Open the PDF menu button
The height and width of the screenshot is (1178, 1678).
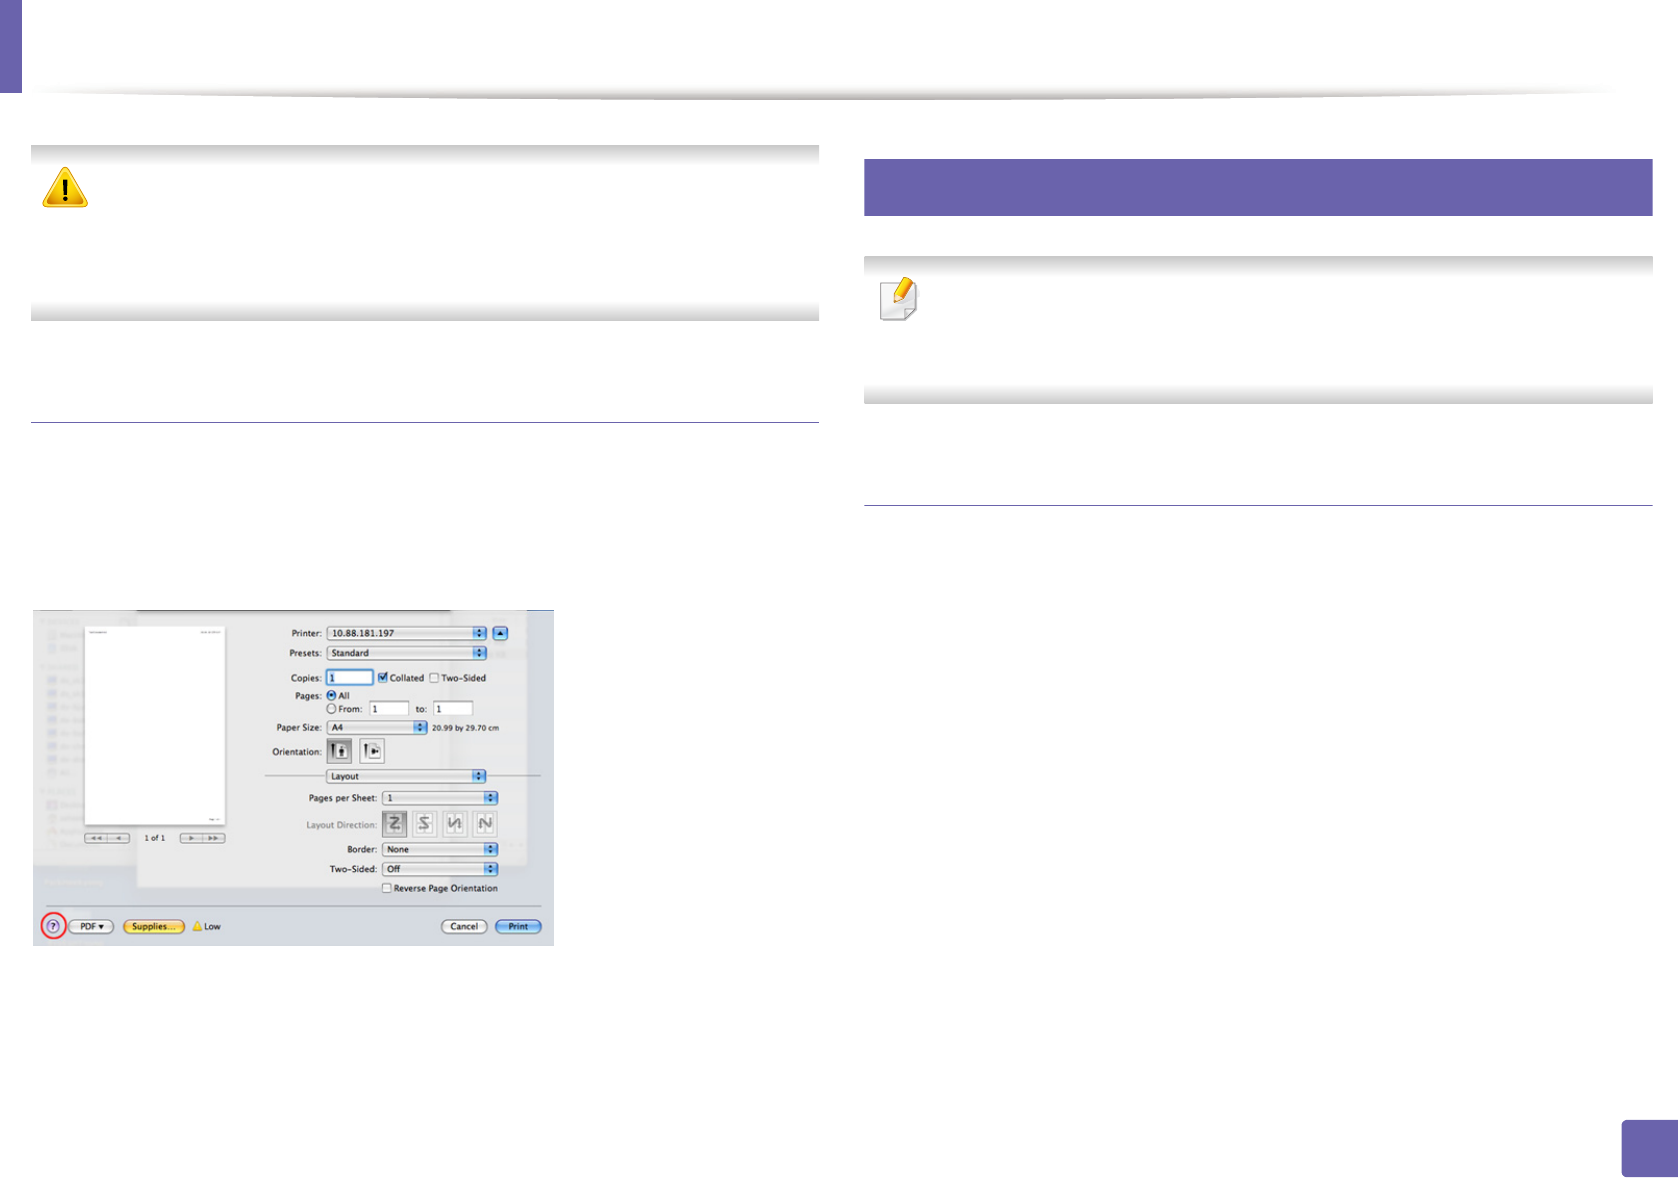91,927
